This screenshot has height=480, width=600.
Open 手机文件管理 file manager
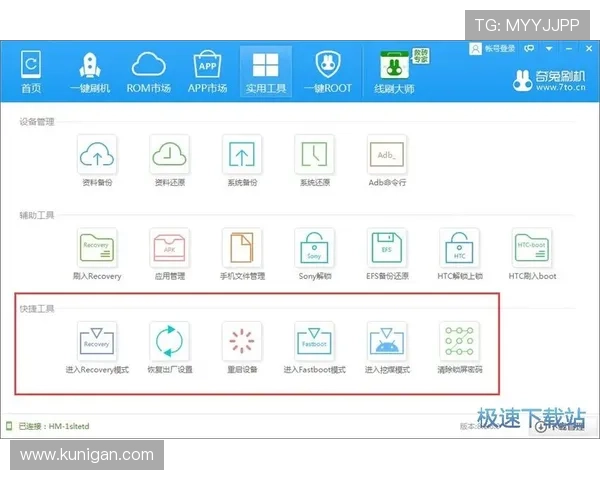tap(242, 254)
